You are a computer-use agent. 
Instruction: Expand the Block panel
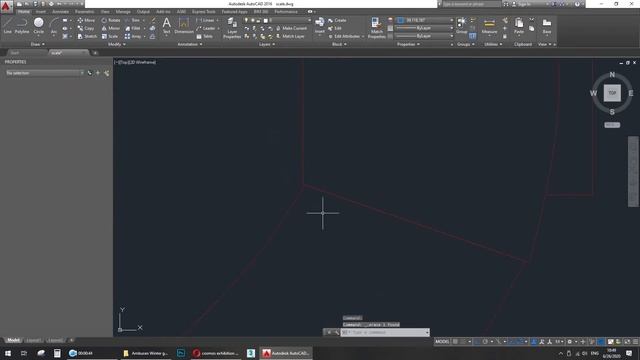(x=339, y=44)
